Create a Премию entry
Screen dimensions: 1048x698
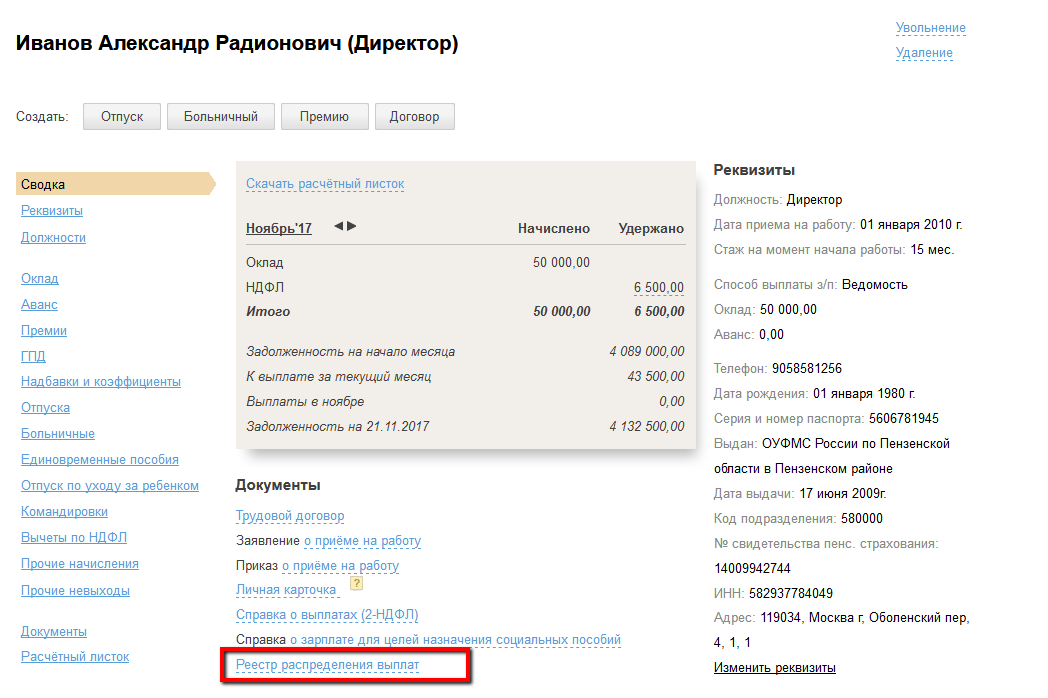tap(324, 117)
